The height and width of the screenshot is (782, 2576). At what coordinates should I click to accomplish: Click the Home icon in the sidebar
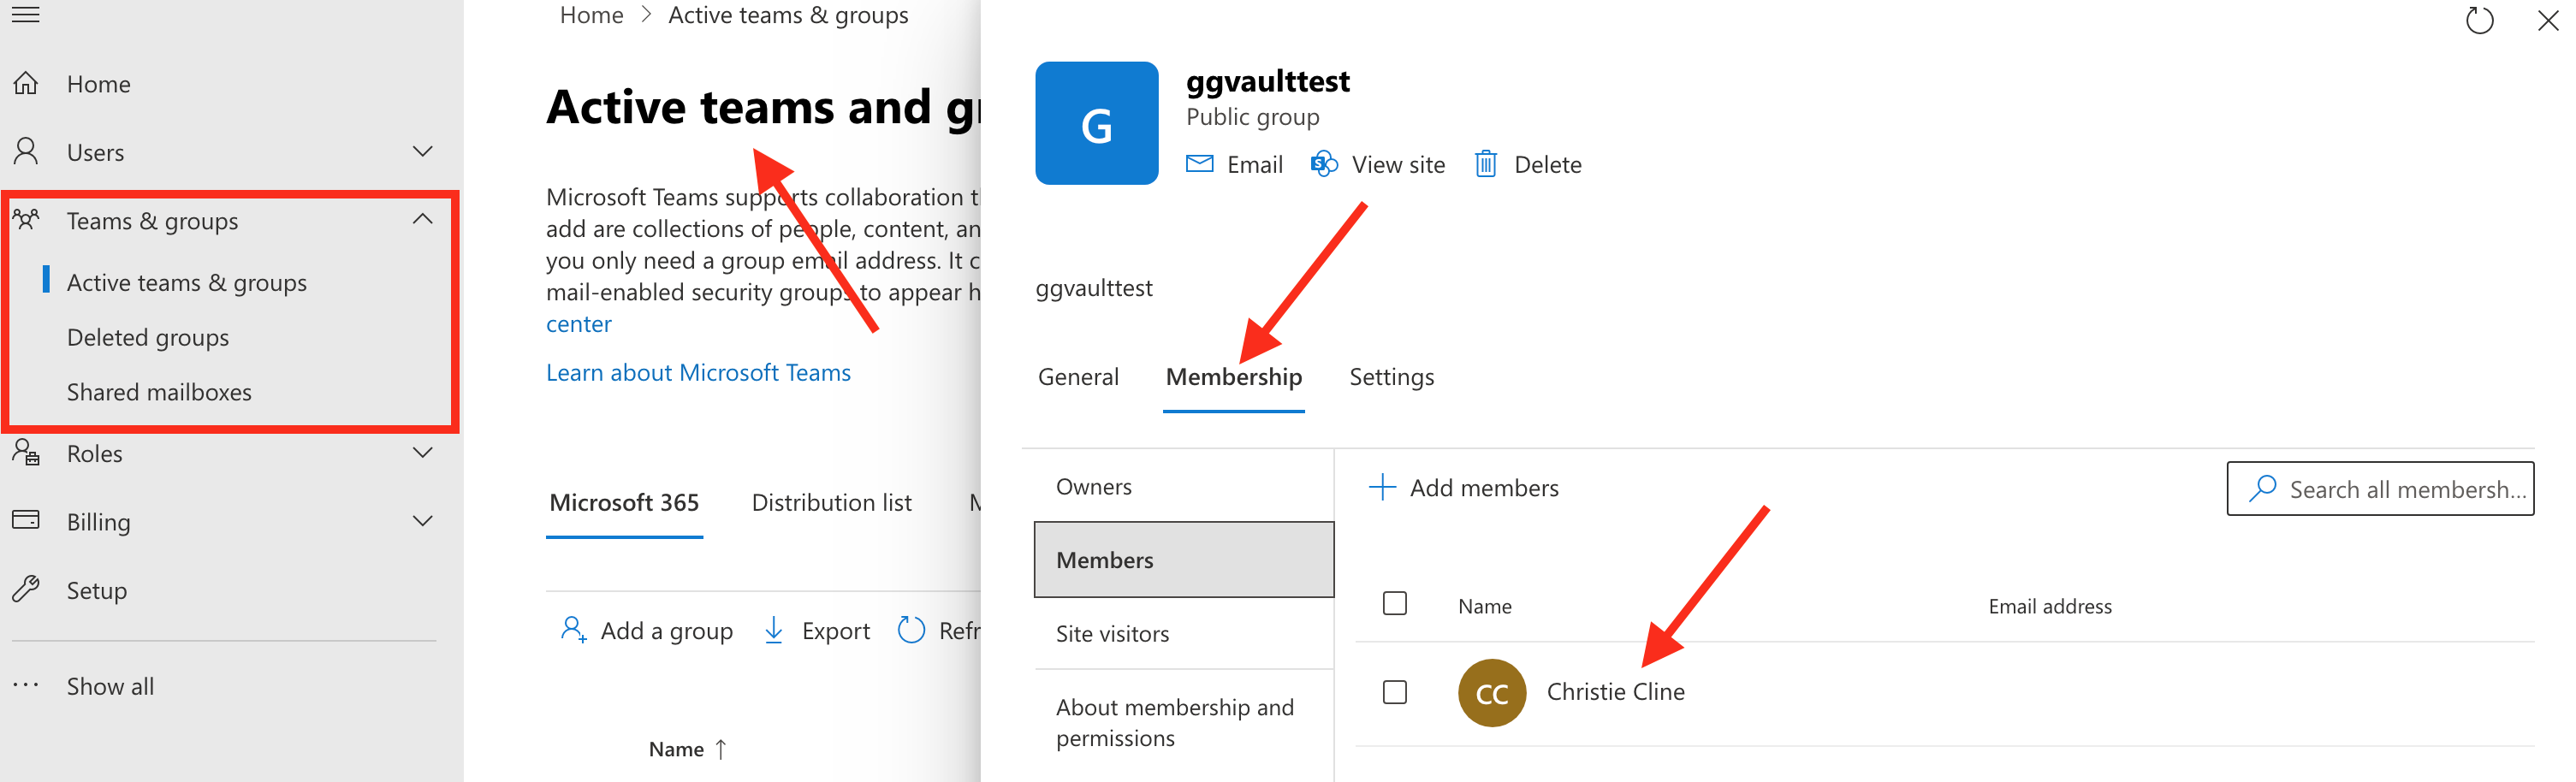[25, 83]
